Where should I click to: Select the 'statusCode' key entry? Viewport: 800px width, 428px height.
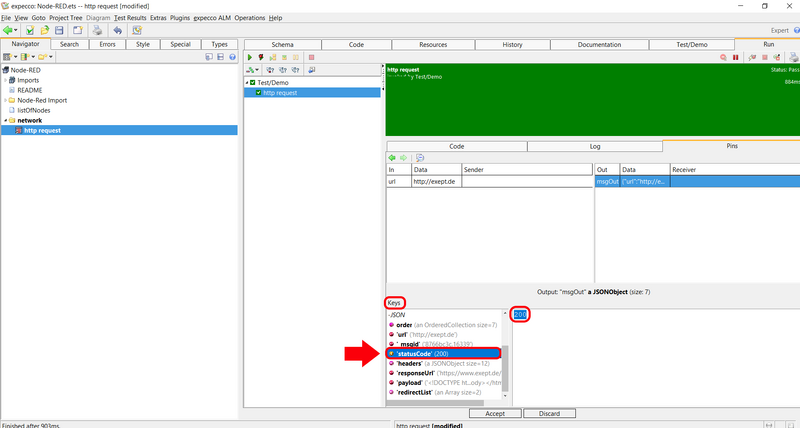431,354
